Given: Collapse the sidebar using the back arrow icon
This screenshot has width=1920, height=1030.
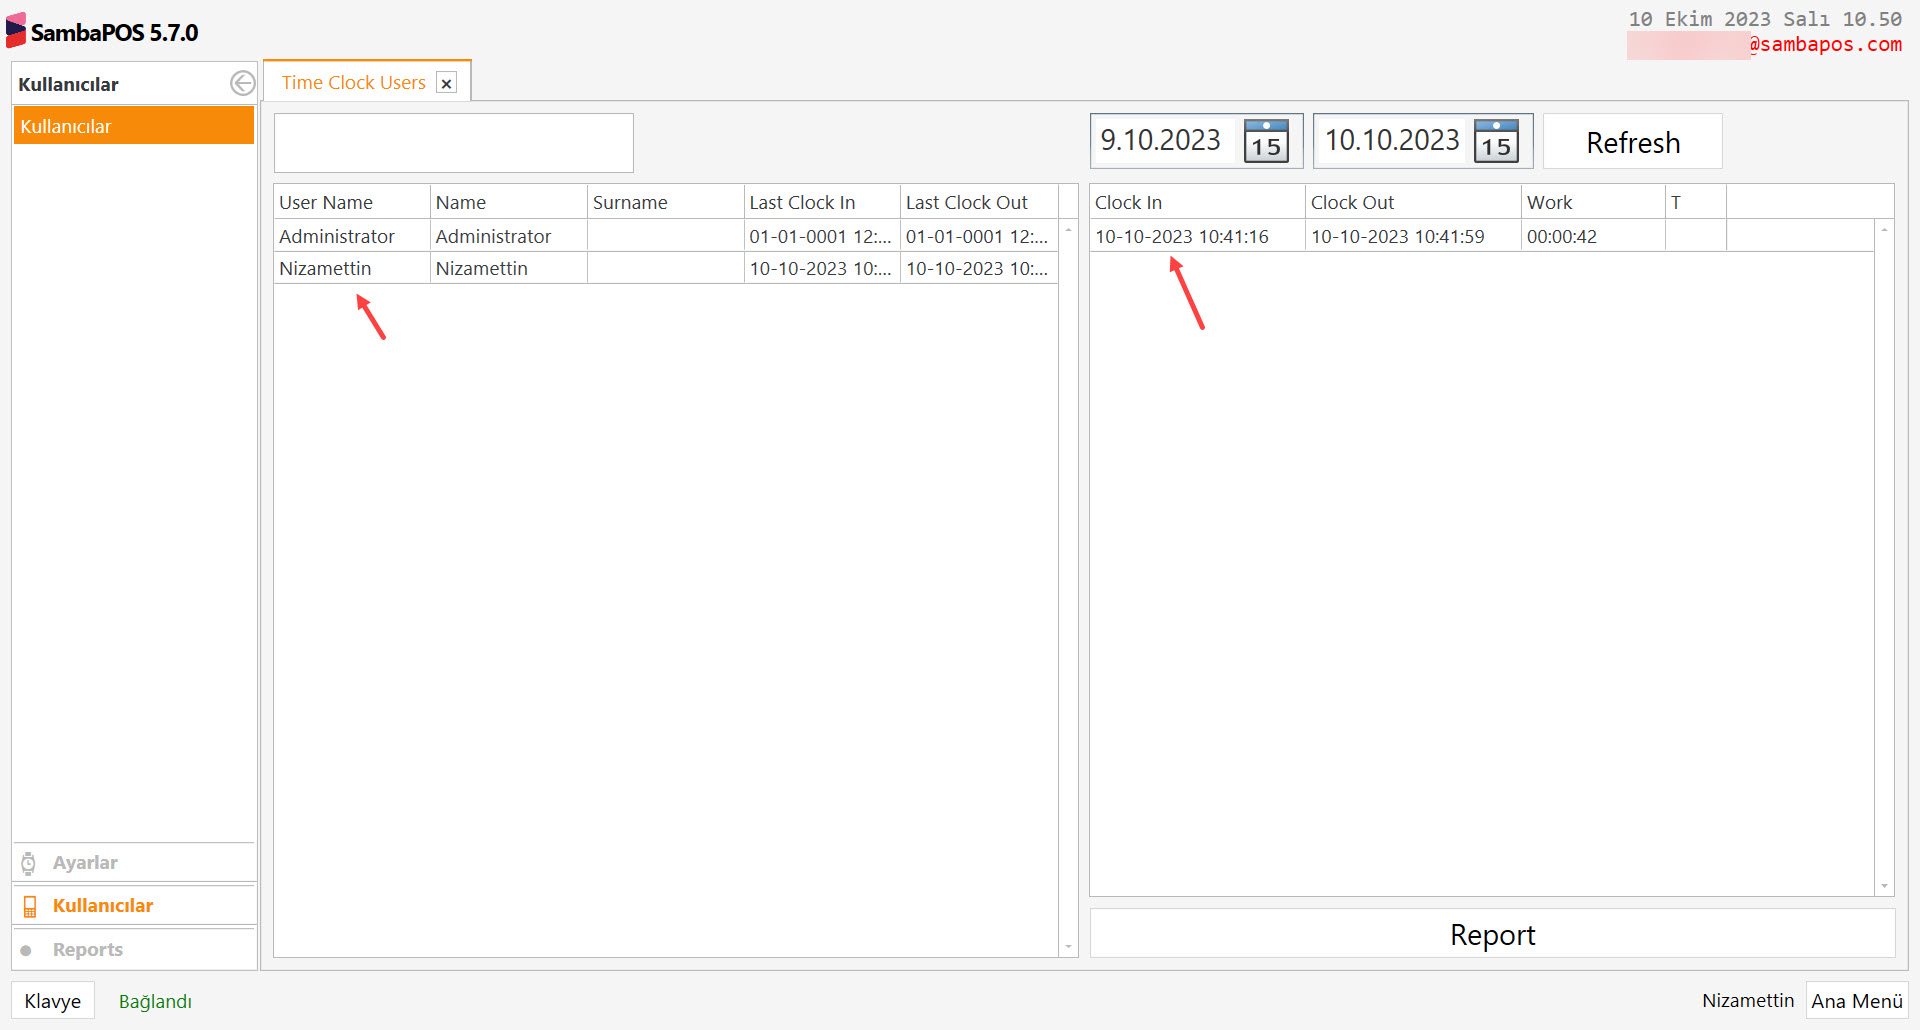Looking at the screenshot, I should click(x=242, y=83).
